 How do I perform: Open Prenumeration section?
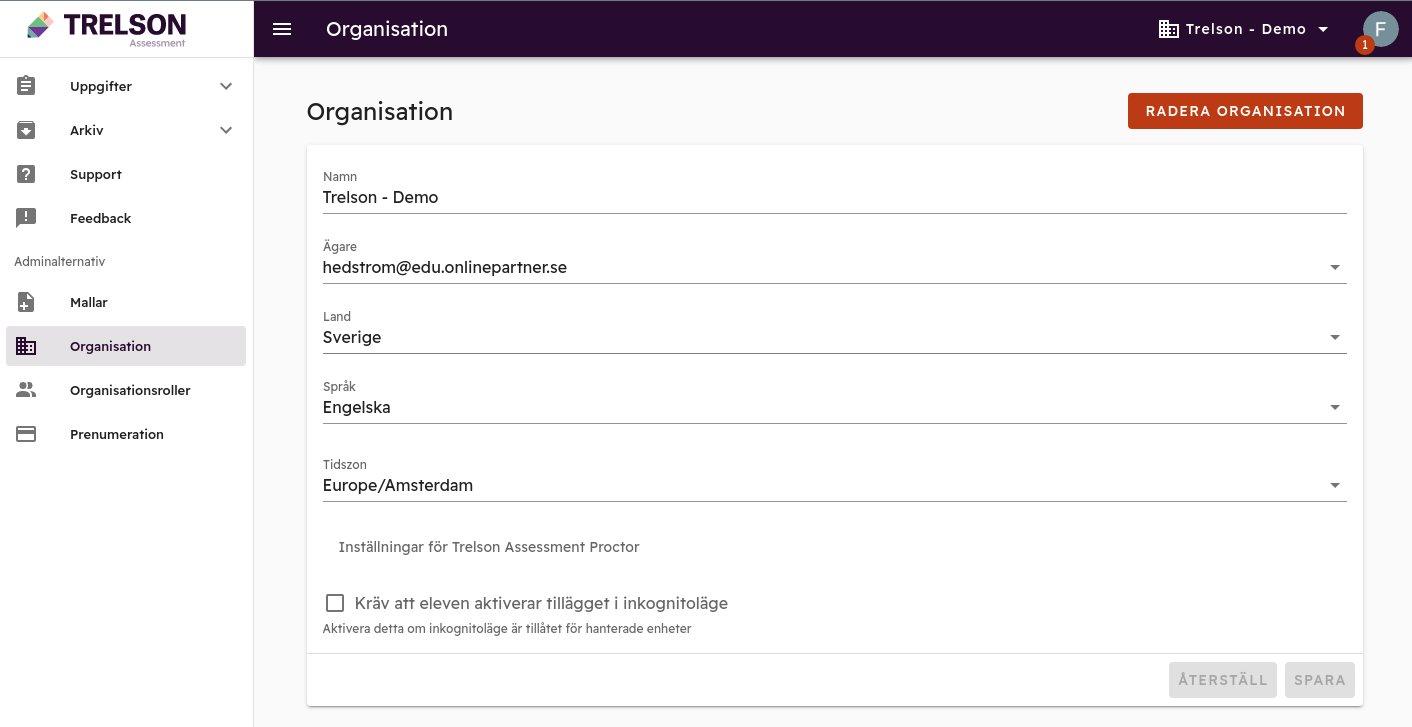point(126,434)
